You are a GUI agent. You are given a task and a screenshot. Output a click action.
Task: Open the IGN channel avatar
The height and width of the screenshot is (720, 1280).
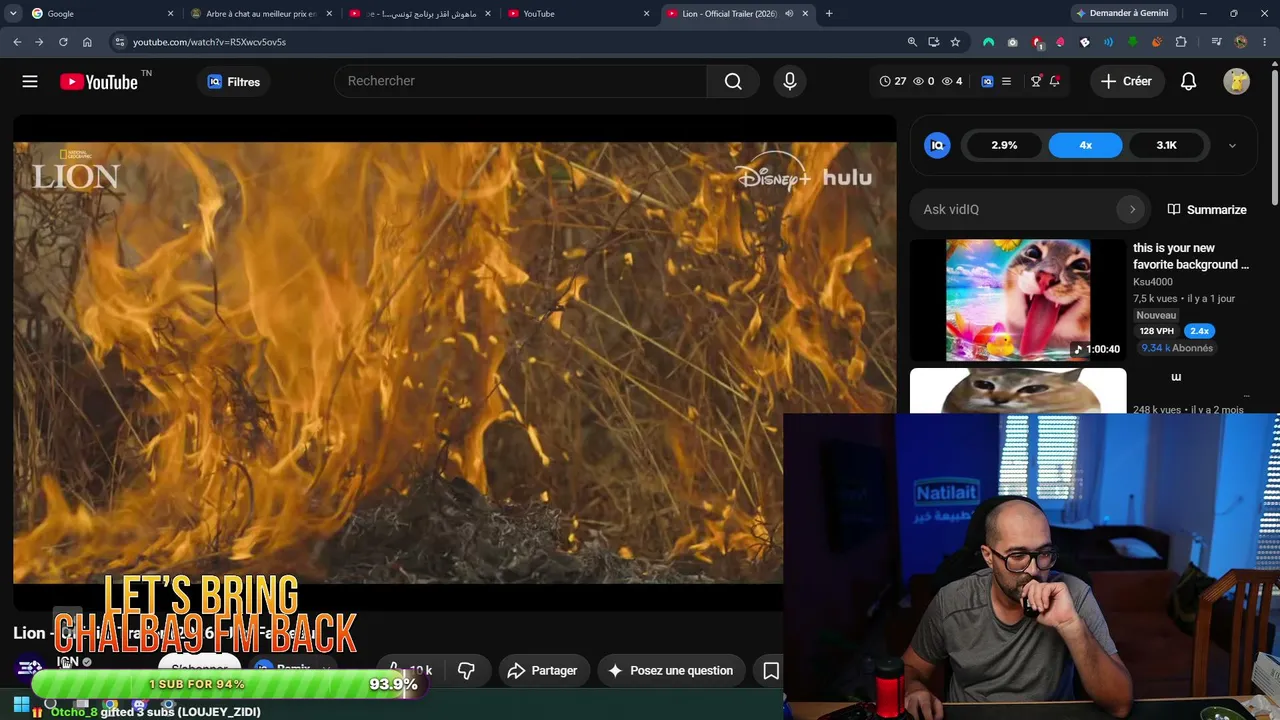(30, 667)
